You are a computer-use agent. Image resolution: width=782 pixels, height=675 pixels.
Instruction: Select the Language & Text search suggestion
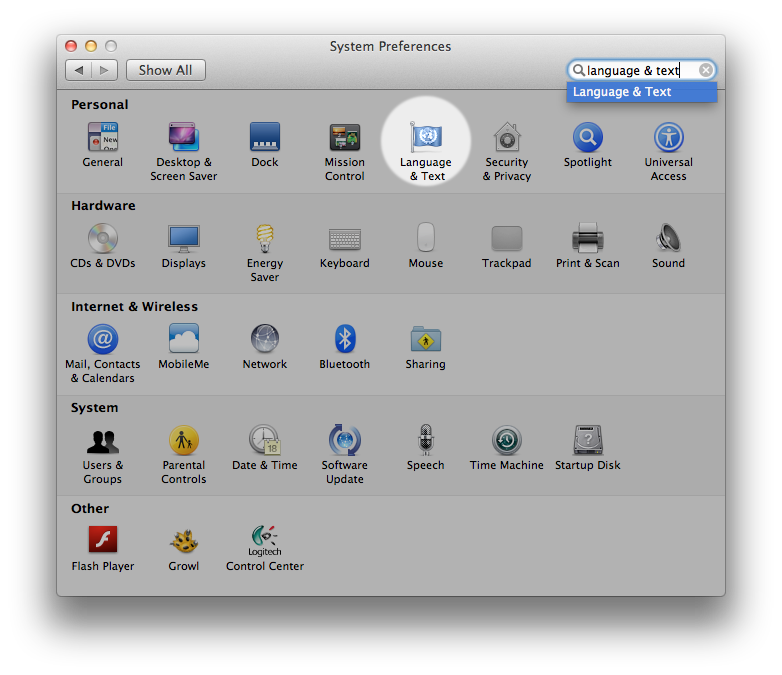click(641, 92)
